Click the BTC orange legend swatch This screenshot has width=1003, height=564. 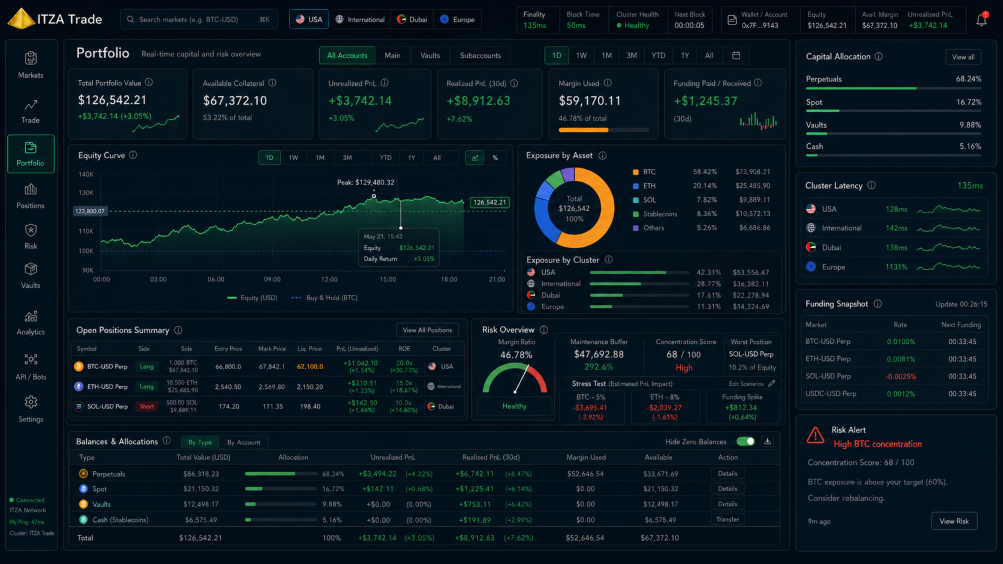pos(635,172)
